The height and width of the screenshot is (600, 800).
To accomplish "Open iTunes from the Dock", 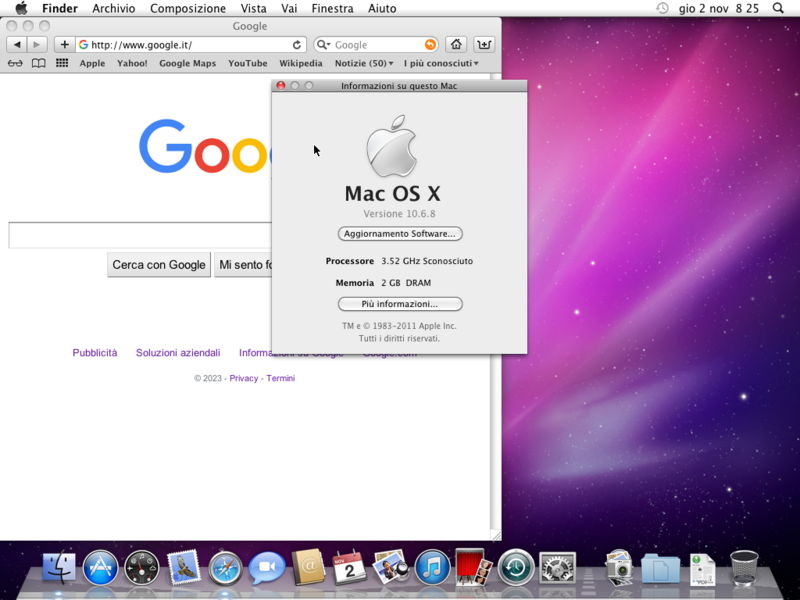I will point(432,567).
